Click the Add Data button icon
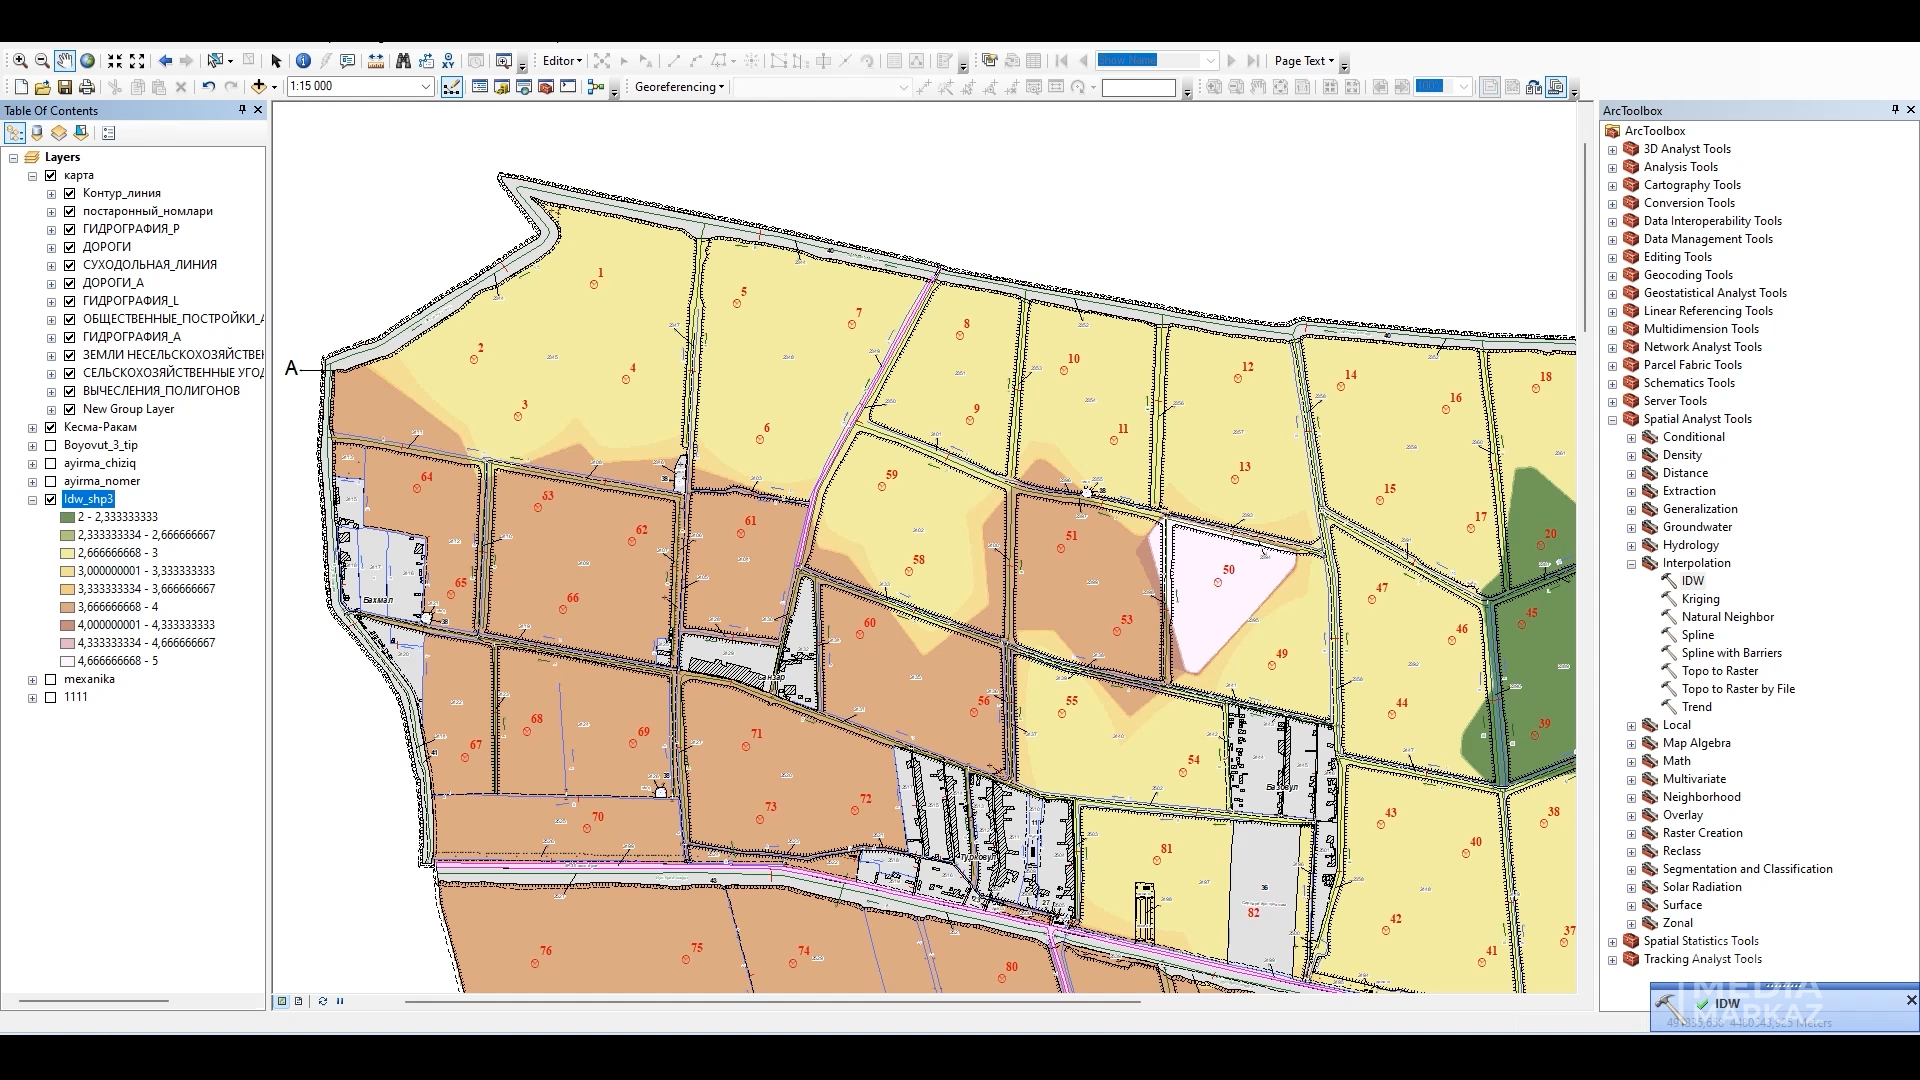 [x=259, y=87]
